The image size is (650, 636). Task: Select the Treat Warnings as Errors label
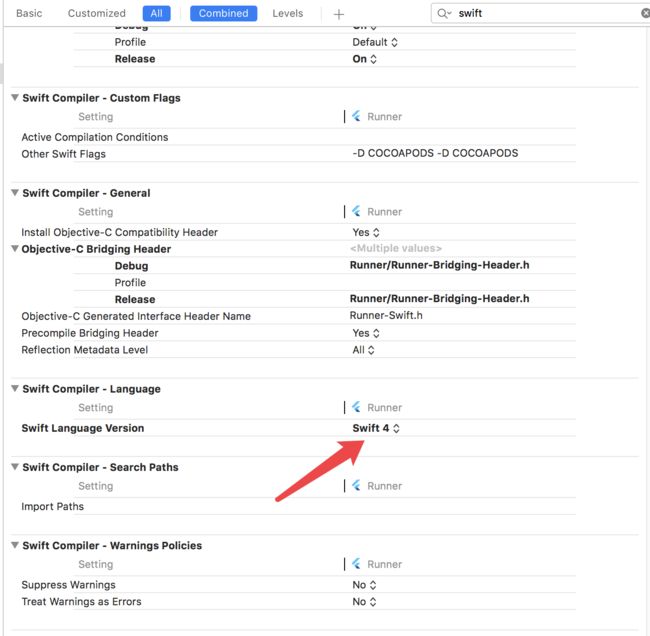click(81, 602)
